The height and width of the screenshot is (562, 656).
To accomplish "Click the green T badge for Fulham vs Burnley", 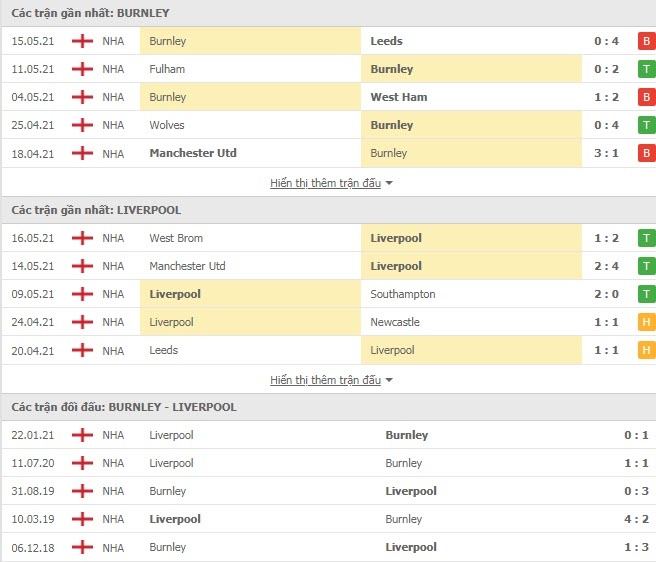I will point(646,69).
